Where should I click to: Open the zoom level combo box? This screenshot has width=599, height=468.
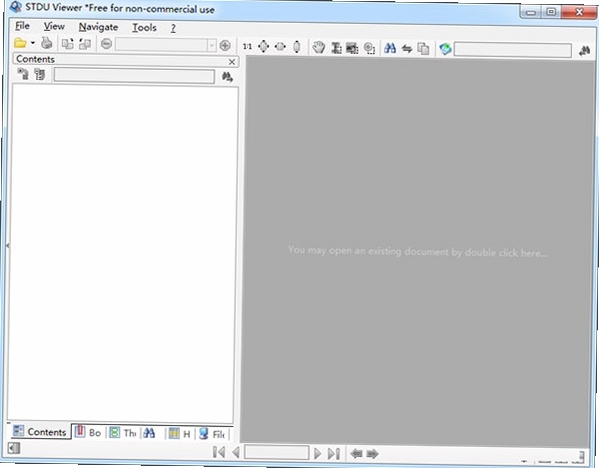point(166,45)
